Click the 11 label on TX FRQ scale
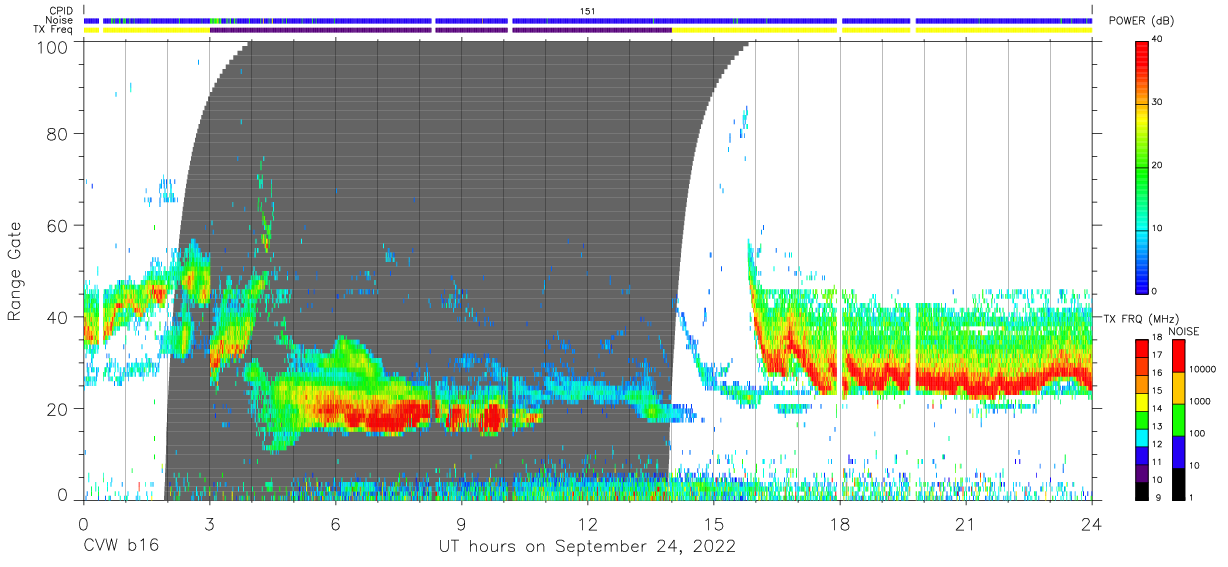Screen dimensions: 1228x567 point(1158,462)
